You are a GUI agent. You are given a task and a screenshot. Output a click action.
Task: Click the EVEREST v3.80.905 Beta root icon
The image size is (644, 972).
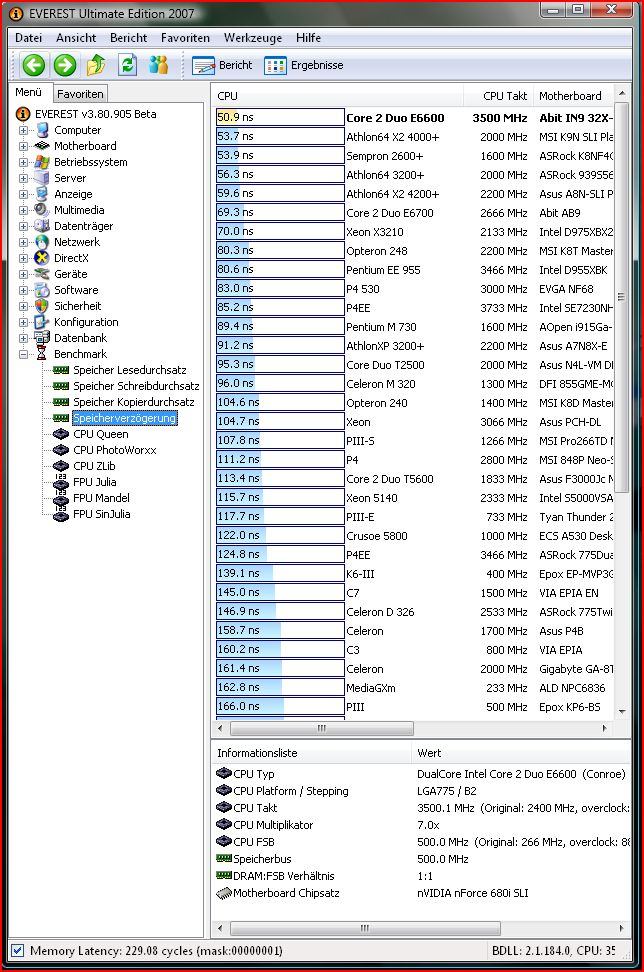(x=23, y=114)
